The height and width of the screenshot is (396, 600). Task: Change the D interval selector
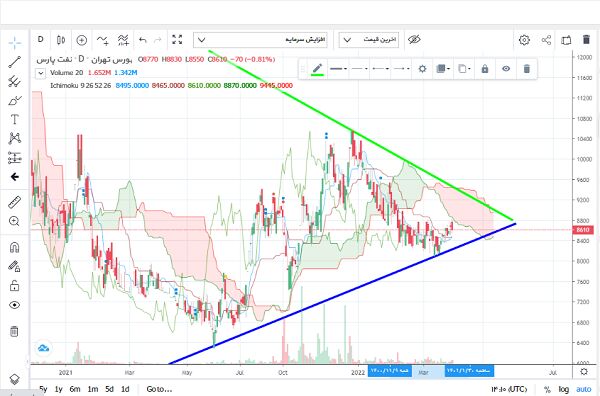pyautogui.click(x=41, y=39)
